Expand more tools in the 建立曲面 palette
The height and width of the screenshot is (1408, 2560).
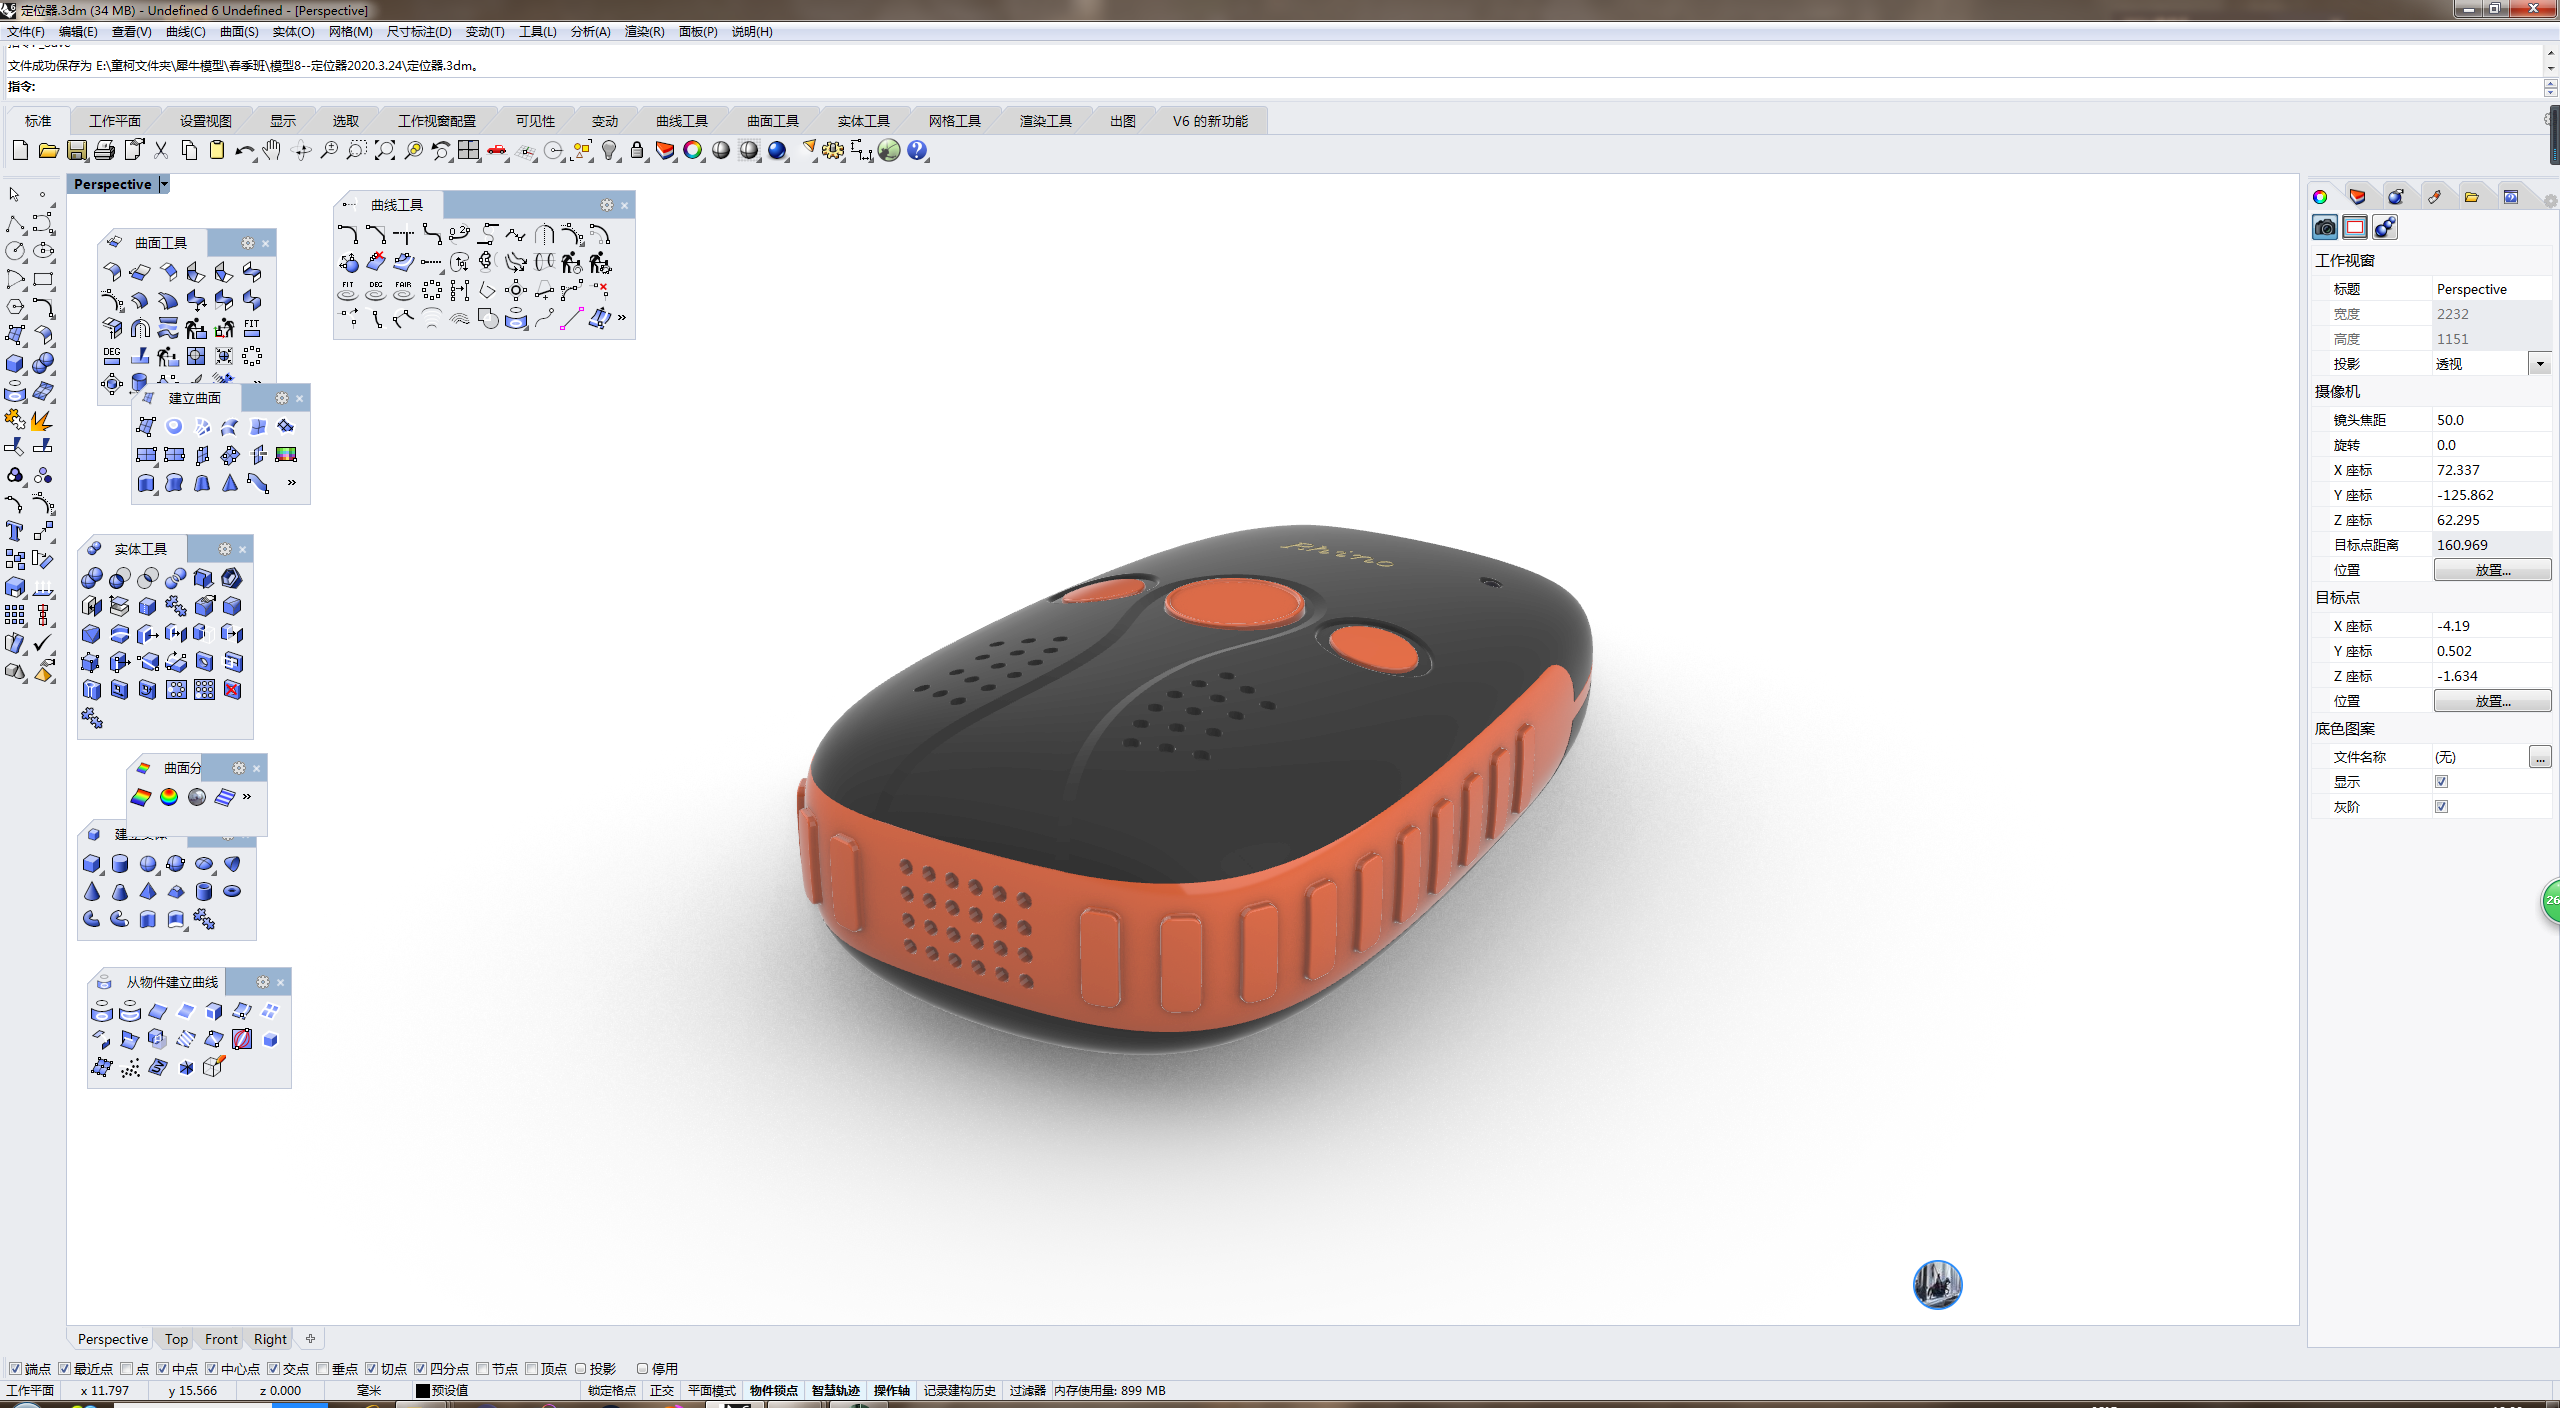(x=292, y=483)
